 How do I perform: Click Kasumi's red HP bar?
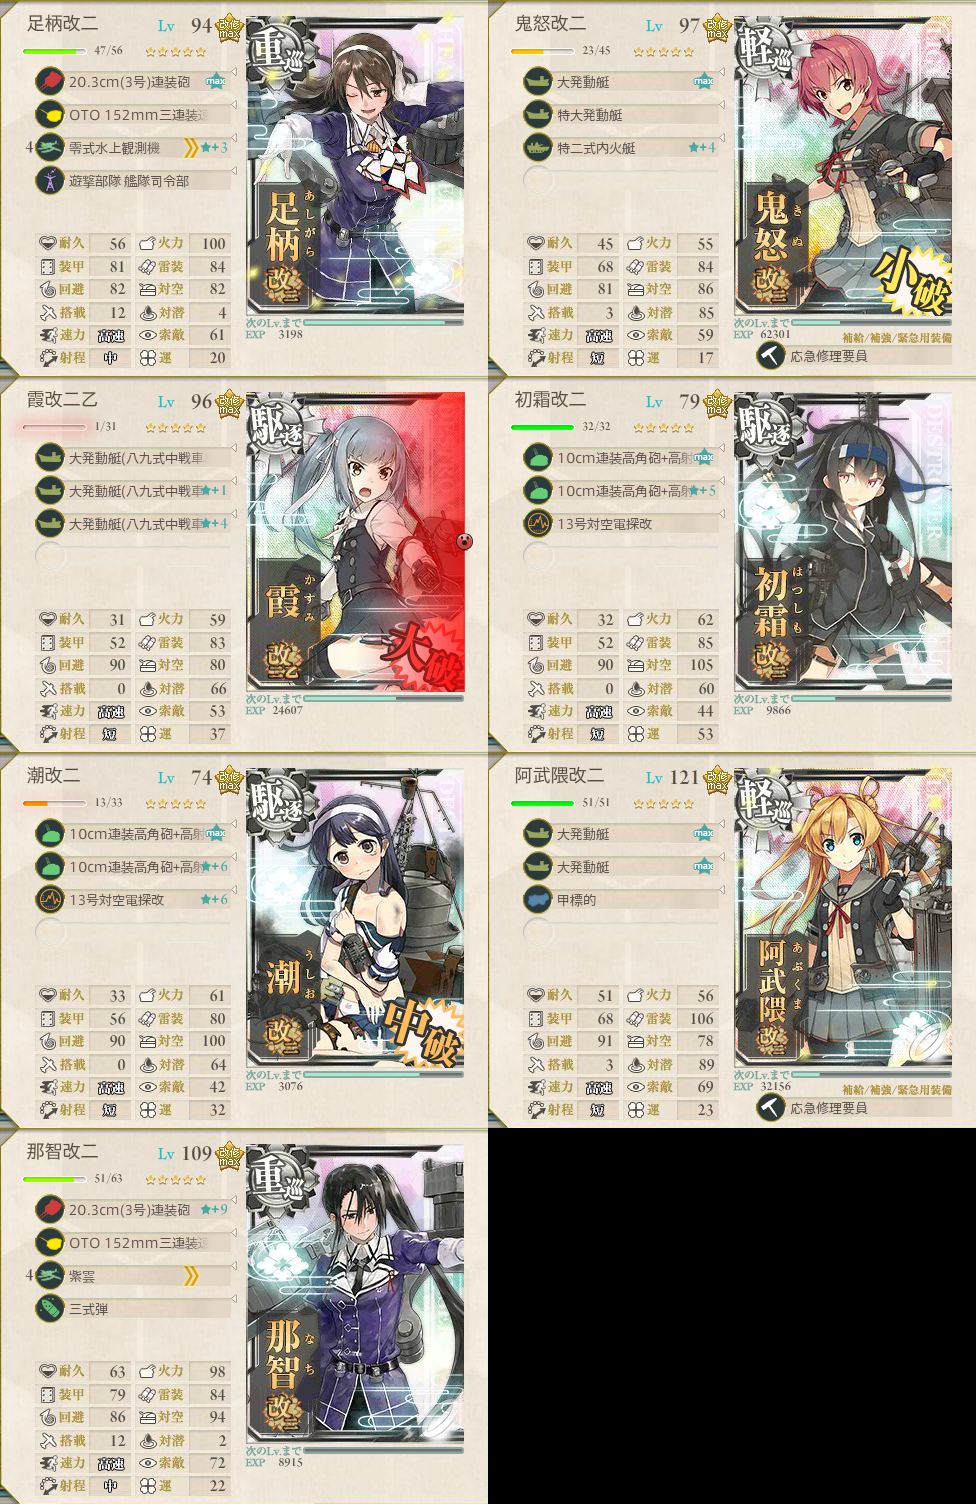54,427
